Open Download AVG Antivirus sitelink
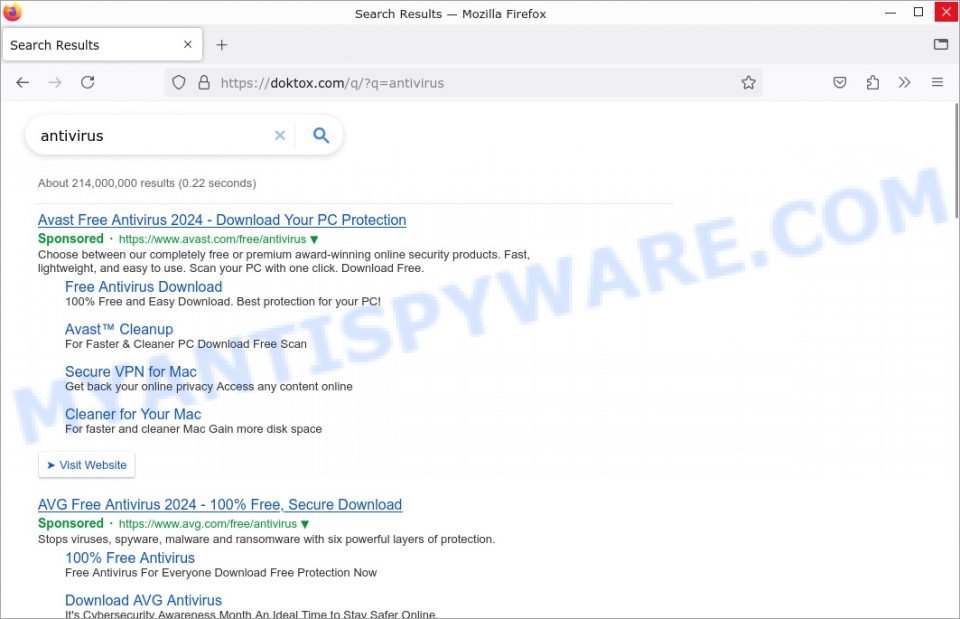960x619 pixels. [x=143, y=600]
